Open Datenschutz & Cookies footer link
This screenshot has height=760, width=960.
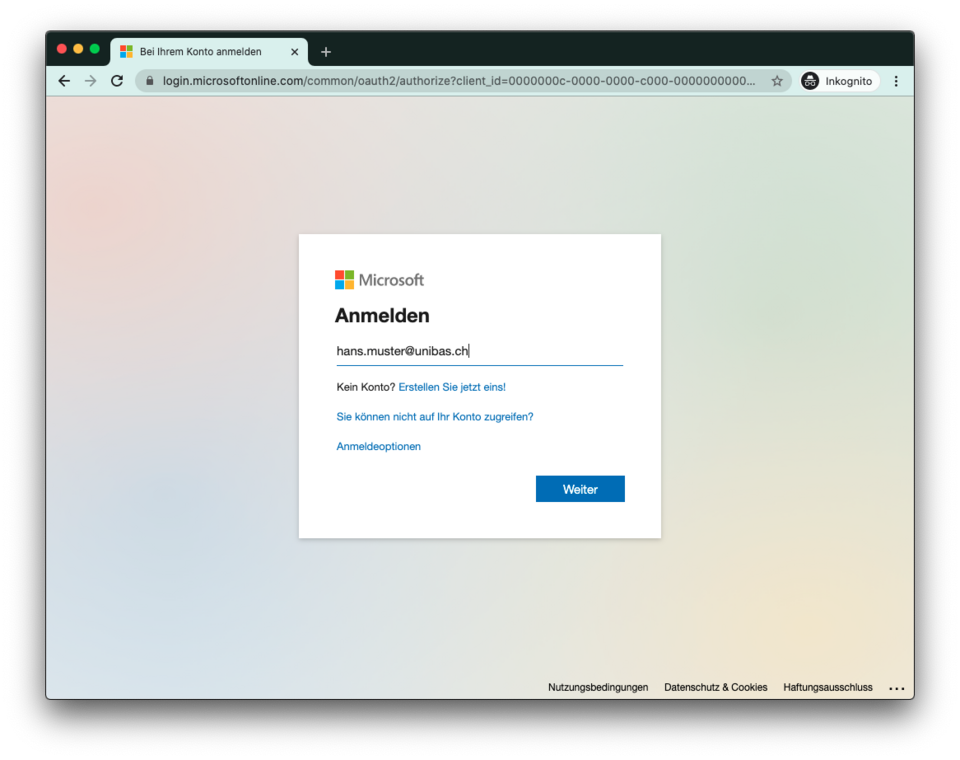click(716, 687)
